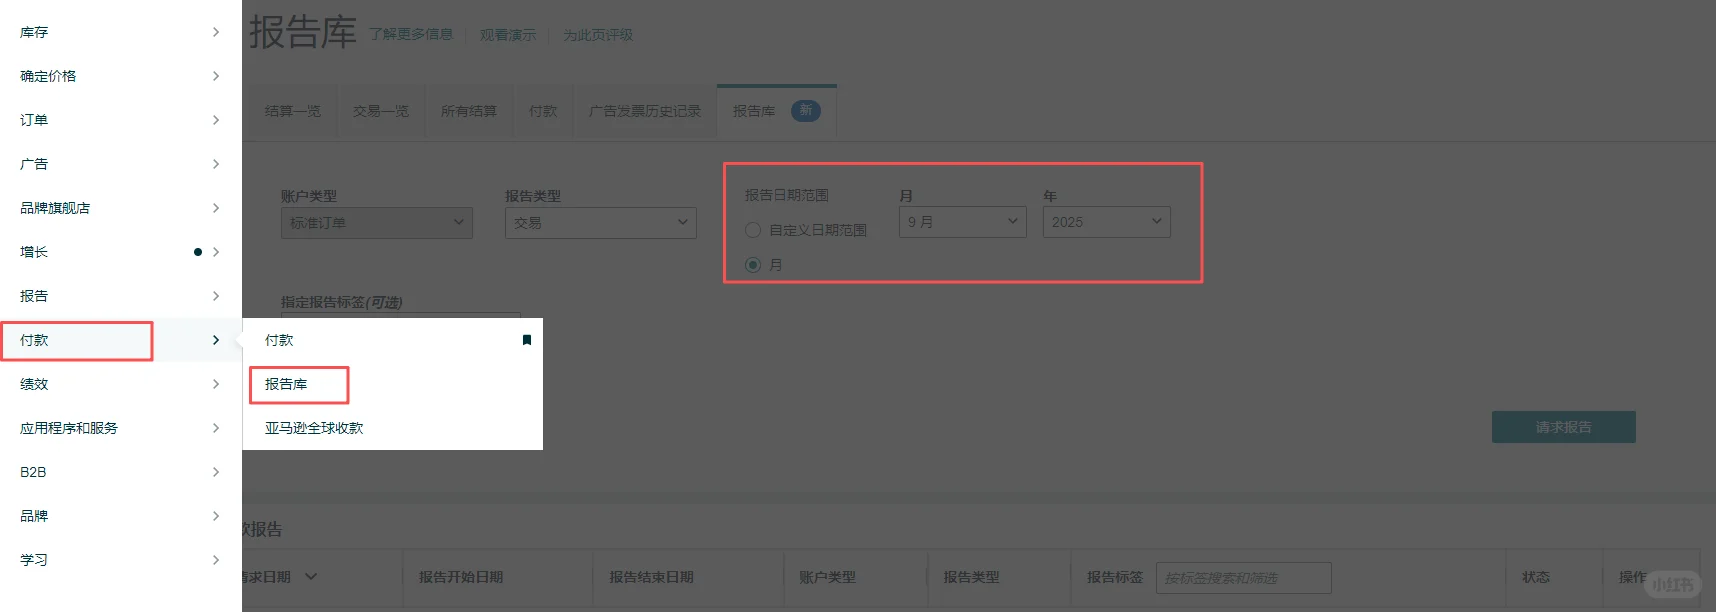Open the 增长 menu item
Screen dimensions: 1716x612
point(121,252)
